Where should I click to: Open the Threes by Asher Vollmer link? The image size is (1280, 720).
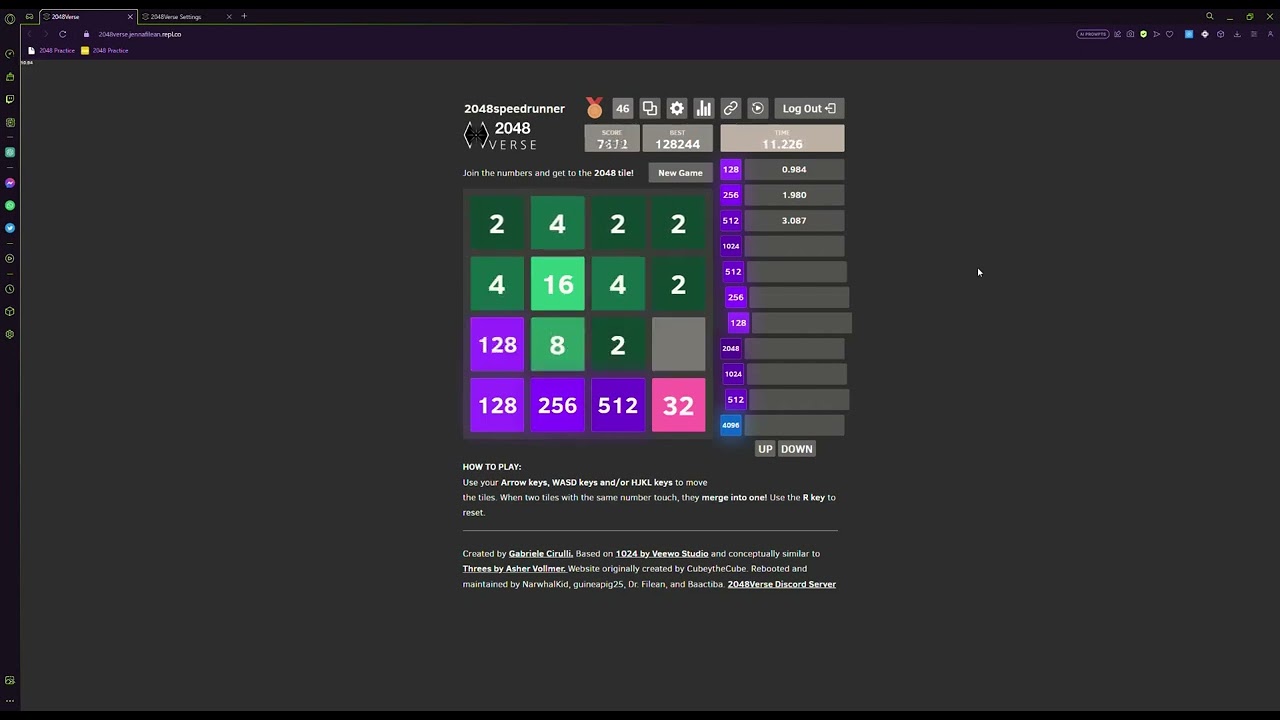click(514, 568)
